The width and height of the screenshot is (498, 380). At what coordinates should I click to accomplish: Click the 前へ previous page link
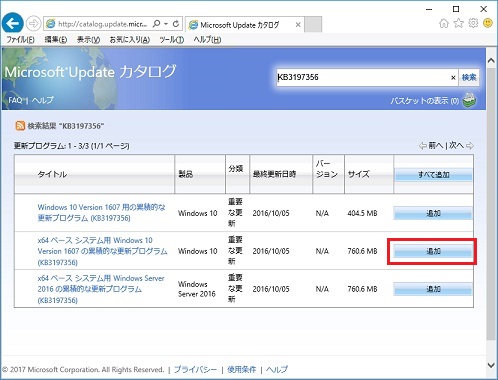pyautogui.click(x=436, y=145)
